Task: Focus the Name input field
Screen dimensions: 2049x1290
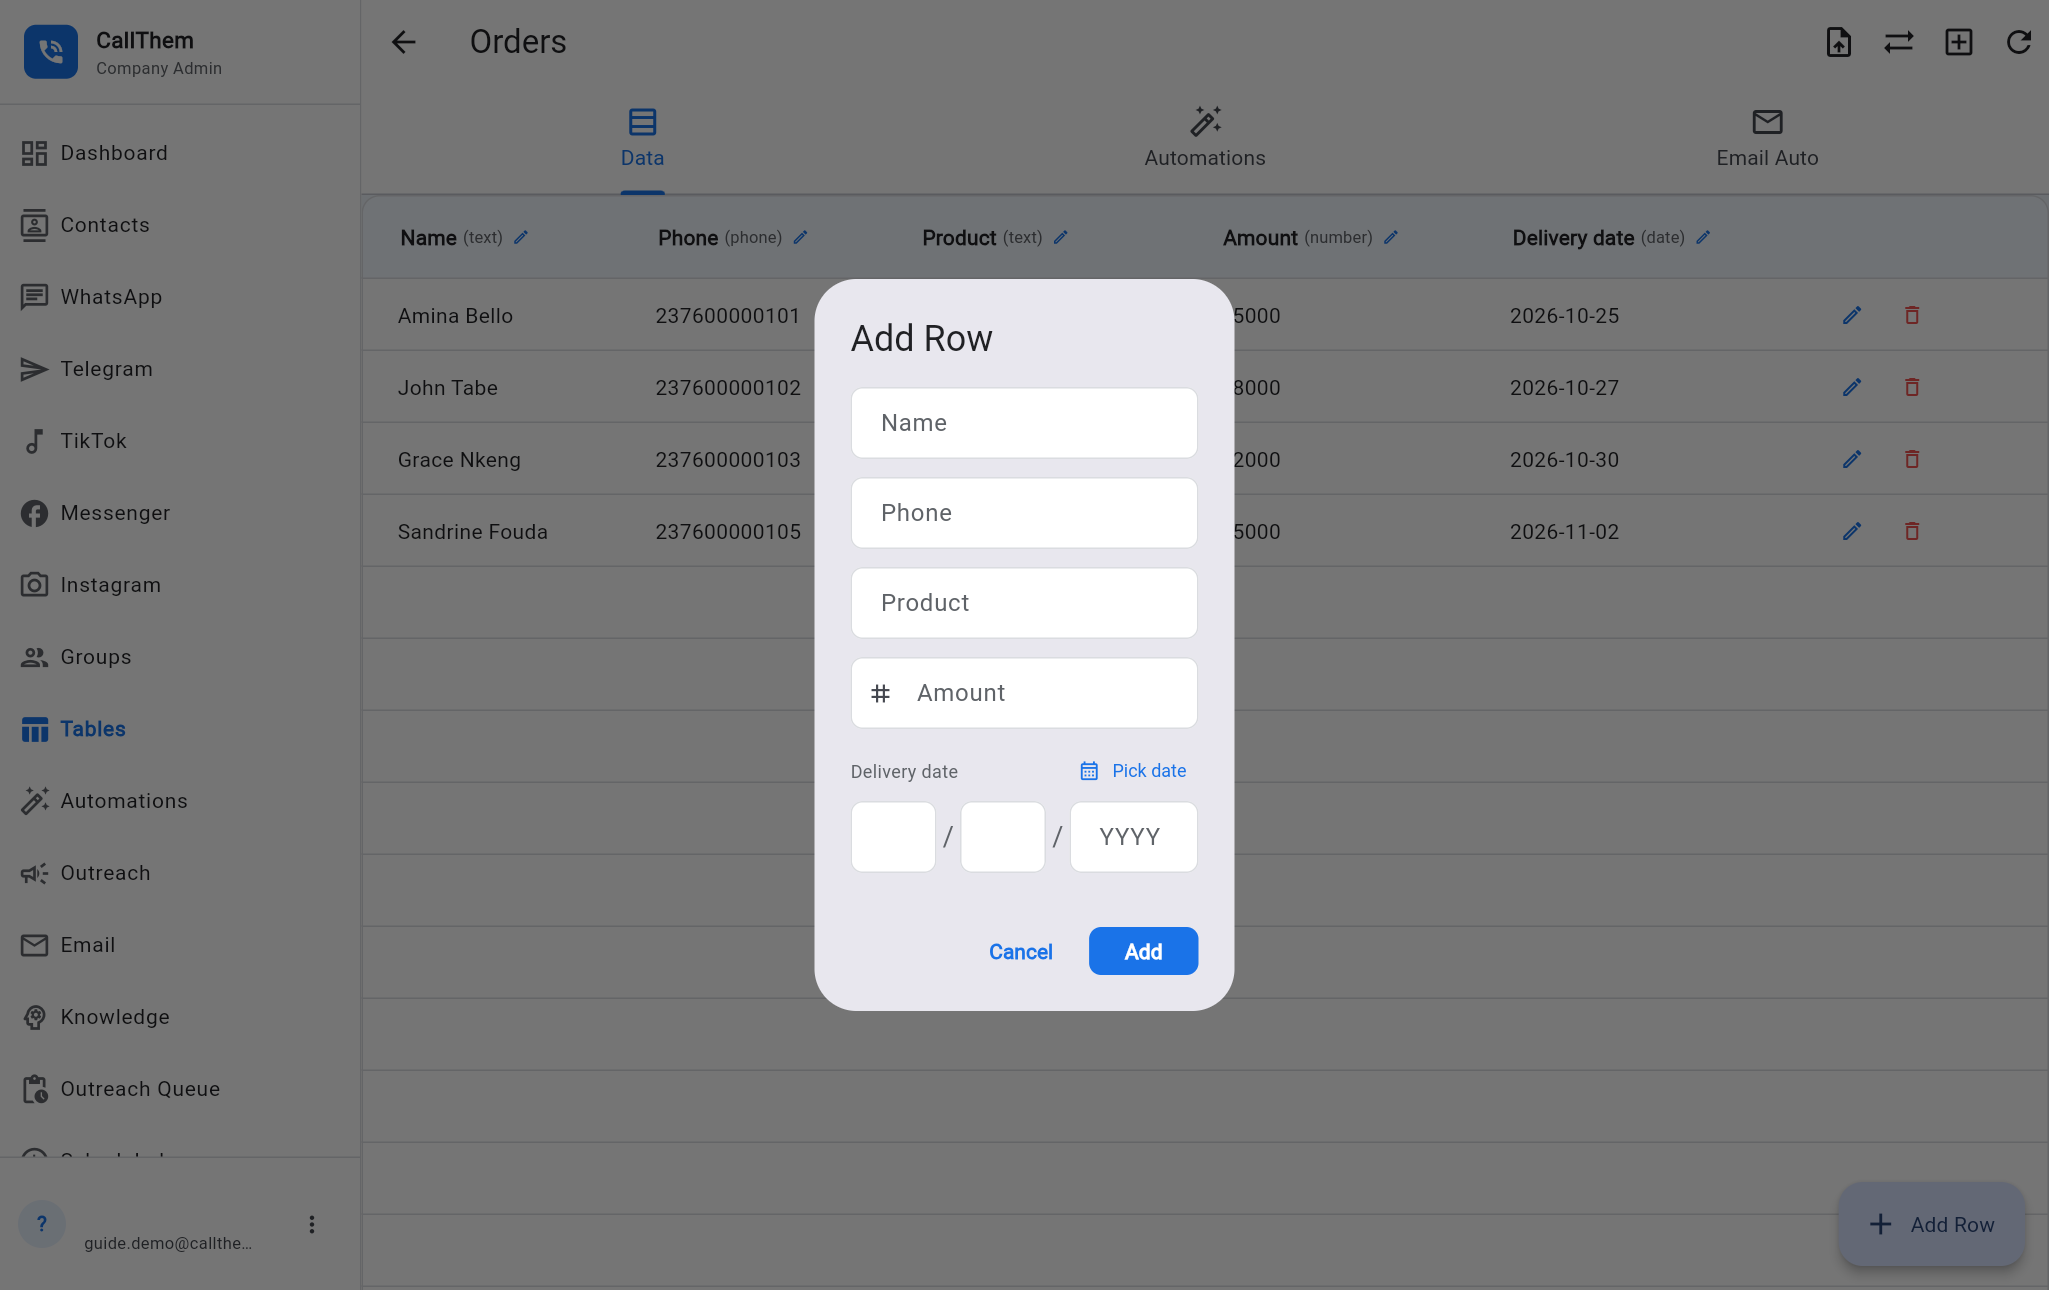Action: [1024, 423]
